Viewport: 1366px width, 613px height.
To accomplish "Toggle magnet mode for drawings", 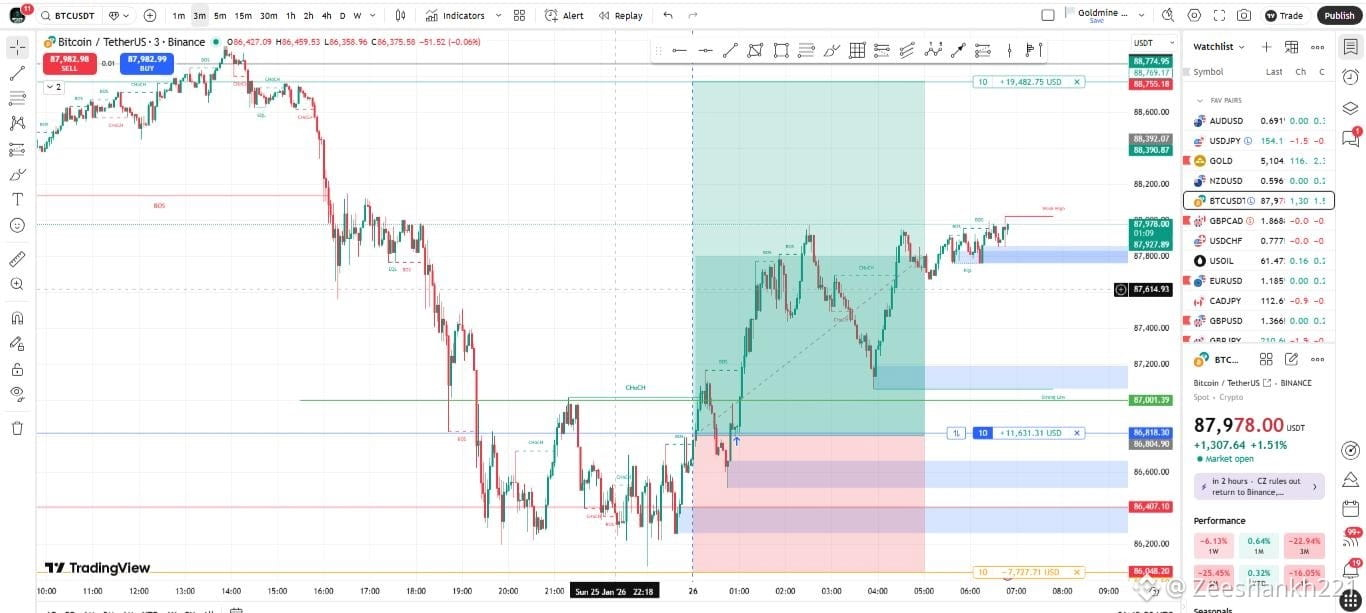I will [17, 318].
